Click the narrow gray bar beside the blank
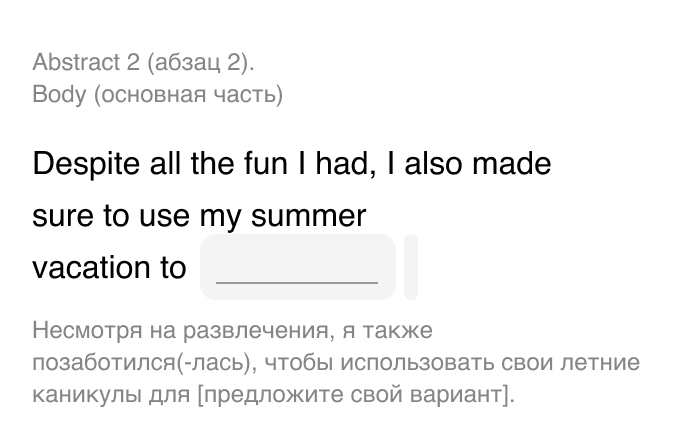Viewport: 680px width, 444px height. click(410, 267)
